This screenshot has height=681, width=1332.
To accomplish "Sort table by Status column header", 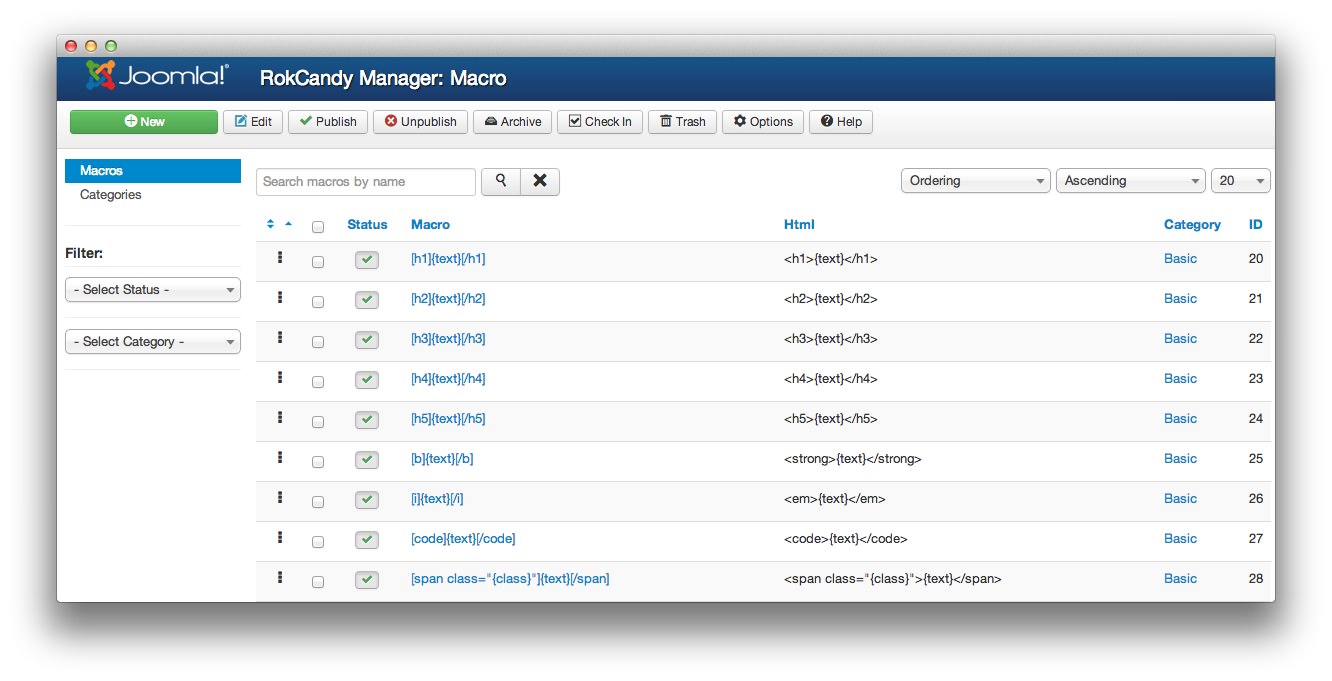I will pyautogui.click(x=367, y=225).
